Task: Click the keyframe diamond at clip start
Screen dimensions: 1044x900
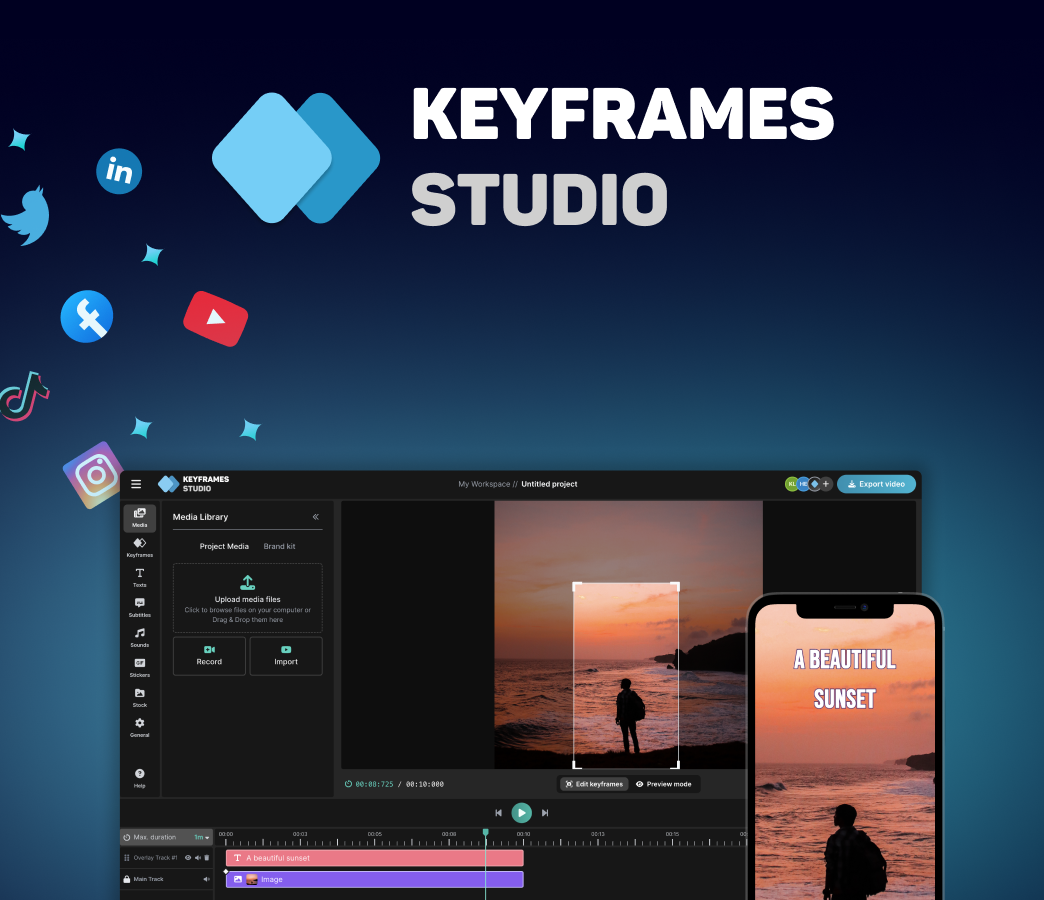Action: click(x=226, y=871)
